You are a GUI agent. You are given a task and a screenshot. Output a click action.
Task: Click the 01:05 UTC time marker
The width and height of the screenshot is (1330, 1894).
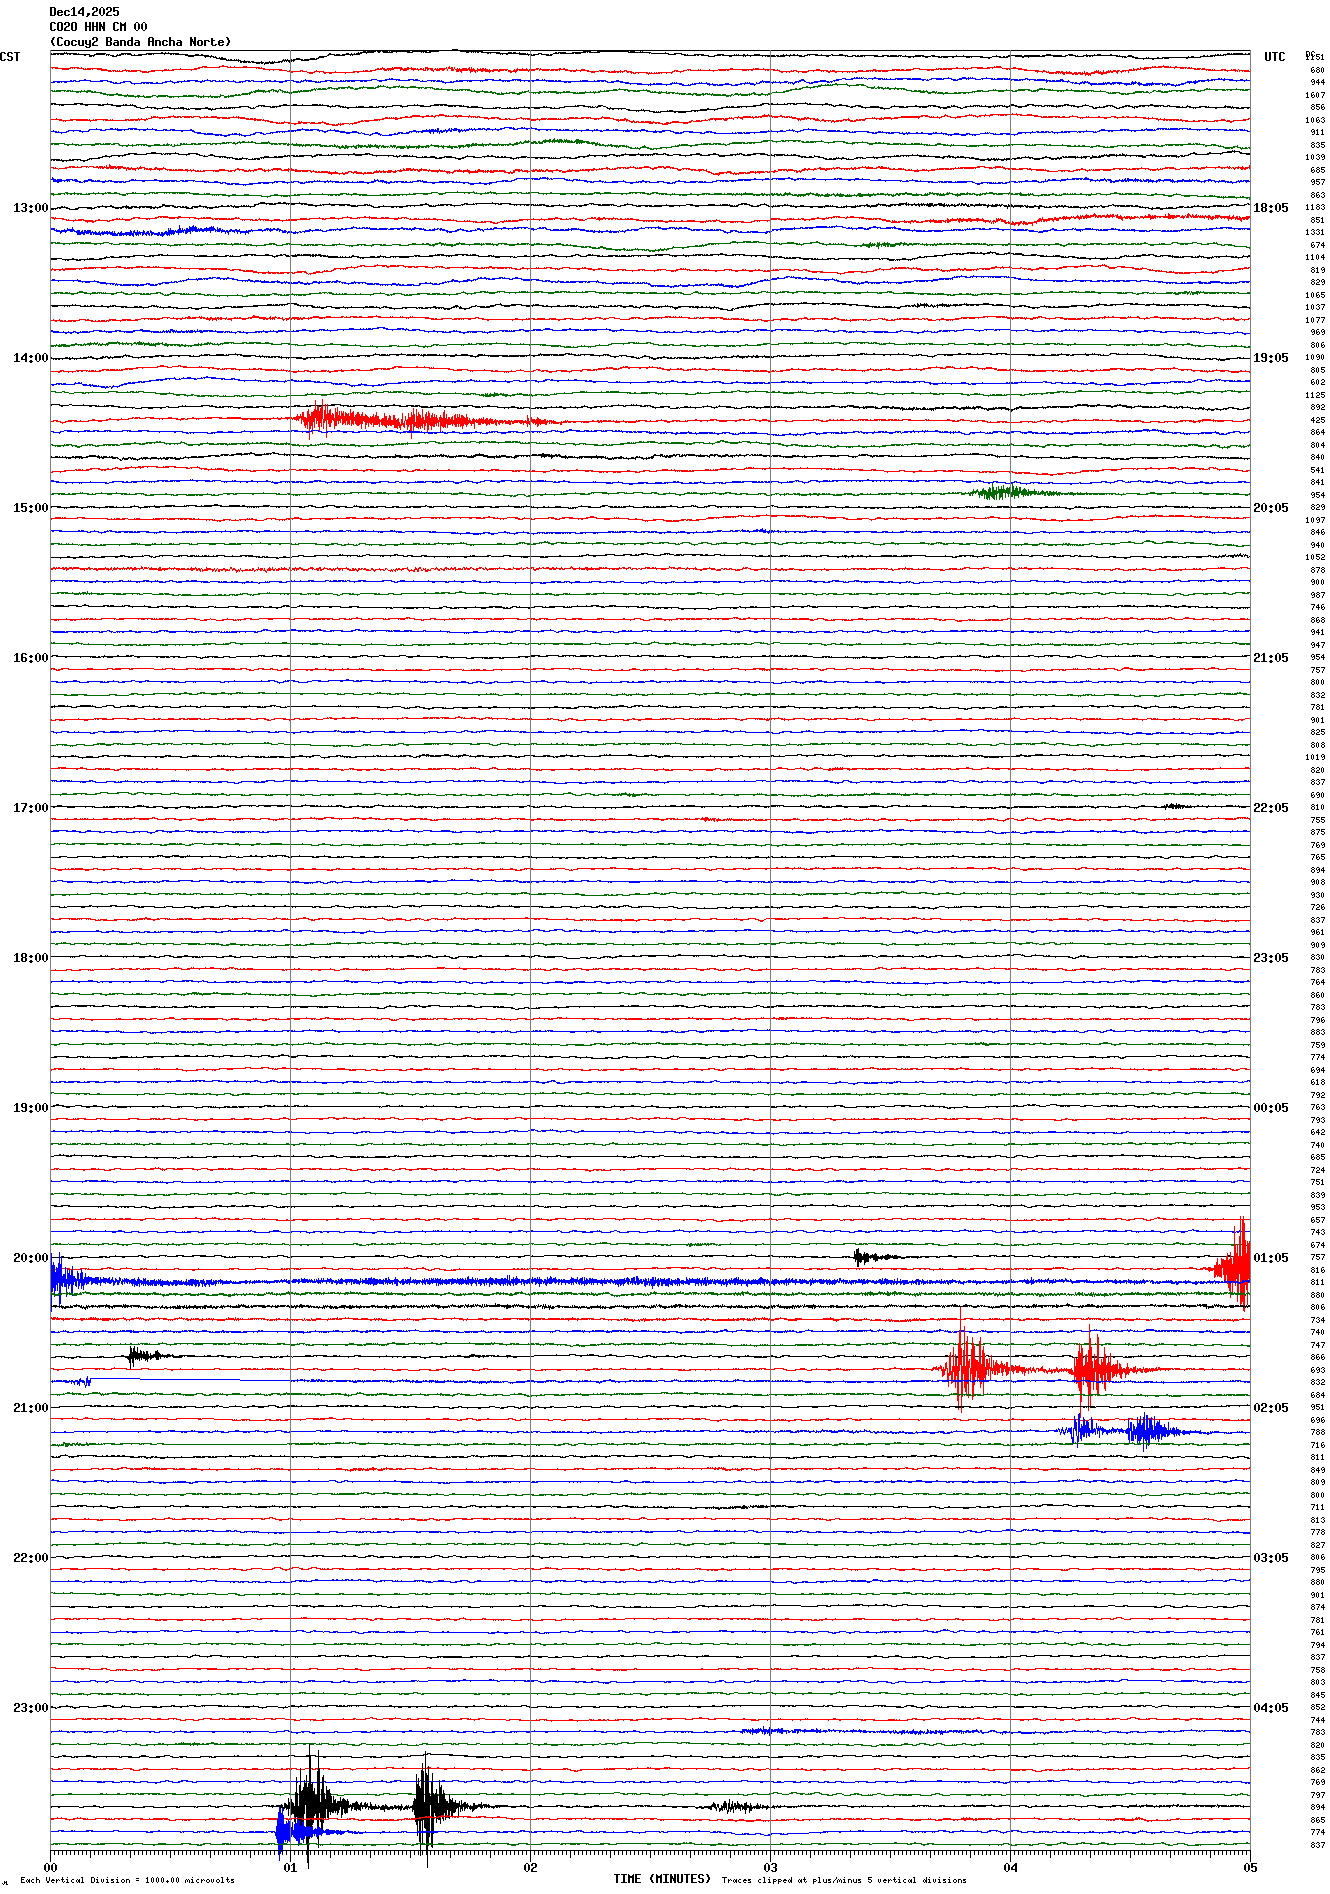click(x=1270, y=1258)
